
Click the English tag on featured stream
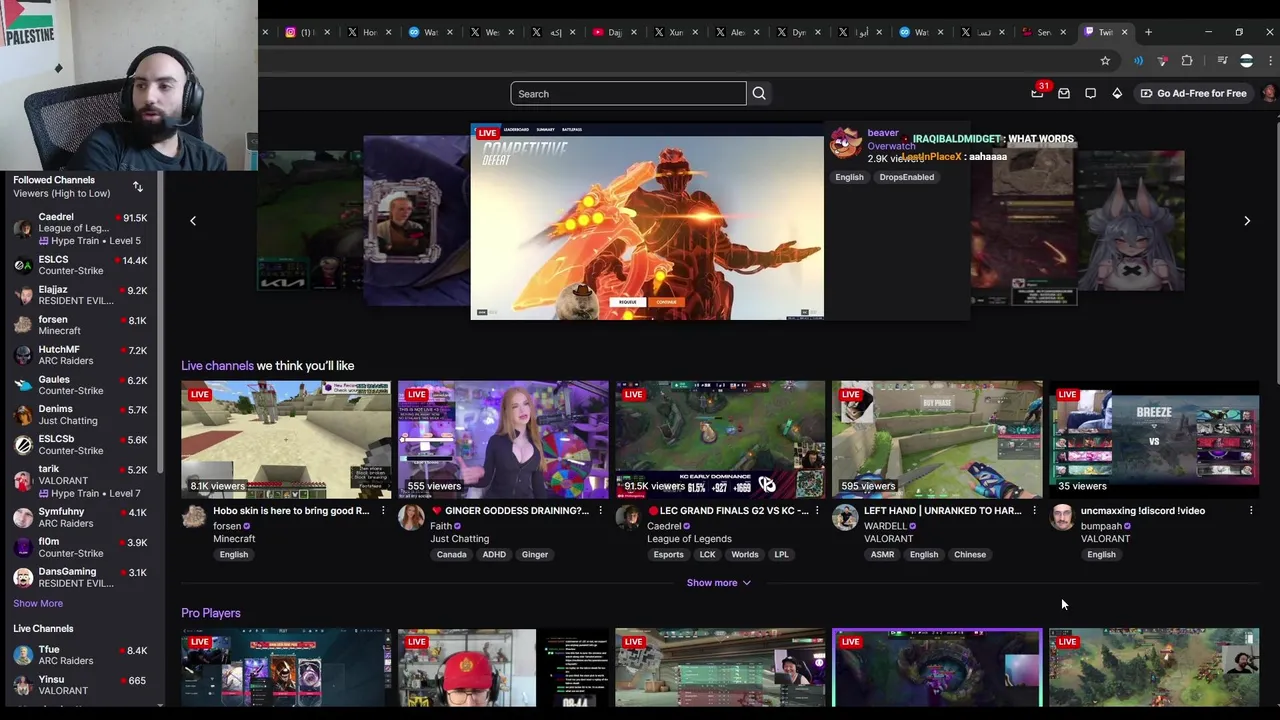coord(849,177)
